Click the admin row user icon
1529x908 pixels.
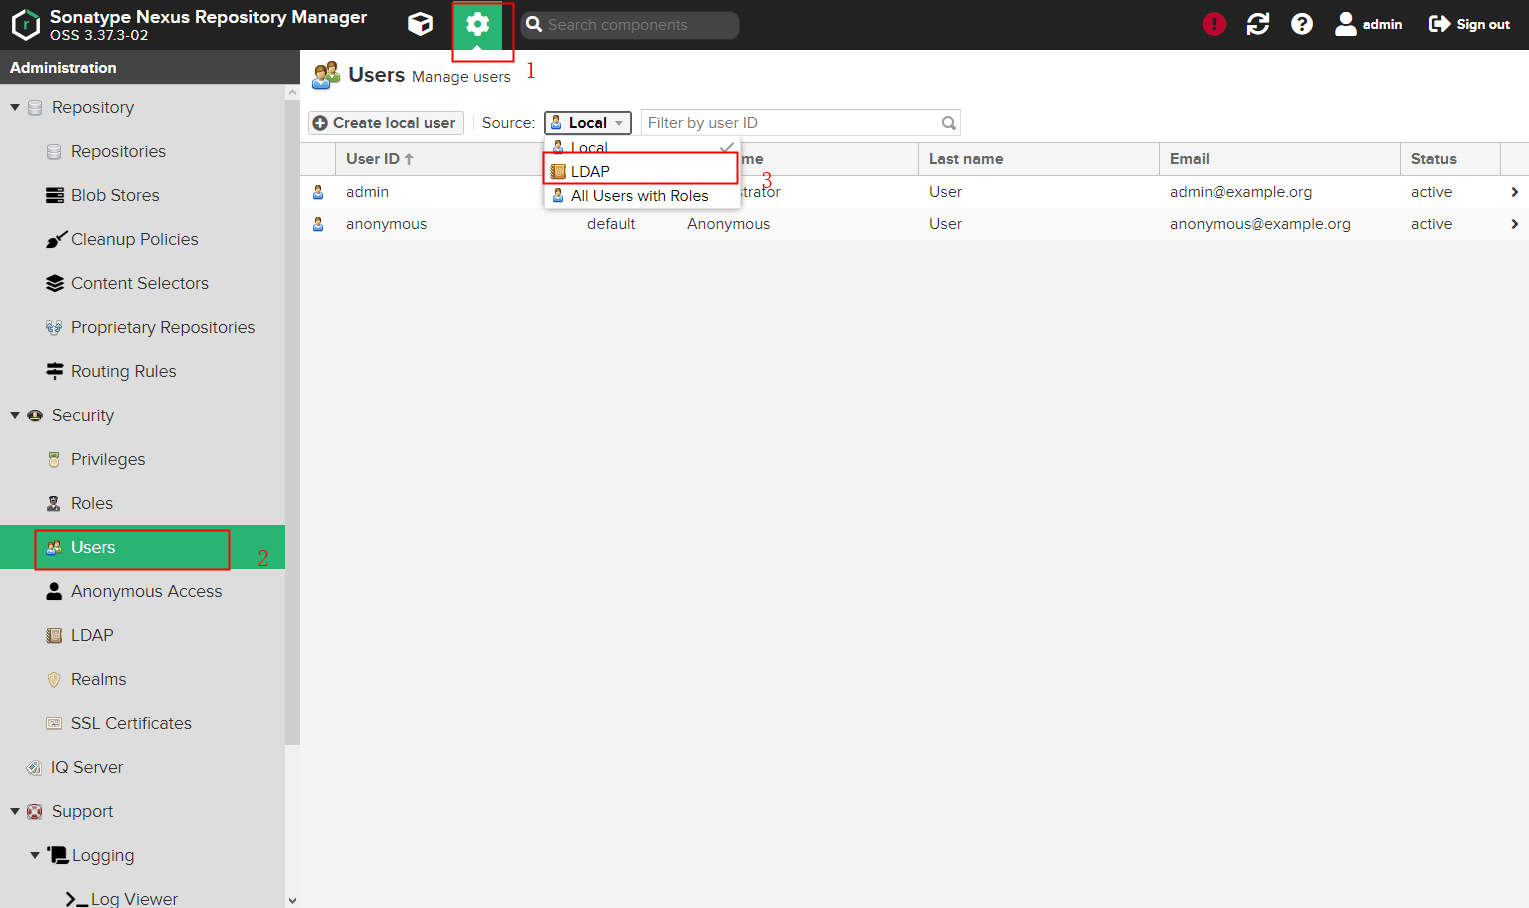(318, 192)
